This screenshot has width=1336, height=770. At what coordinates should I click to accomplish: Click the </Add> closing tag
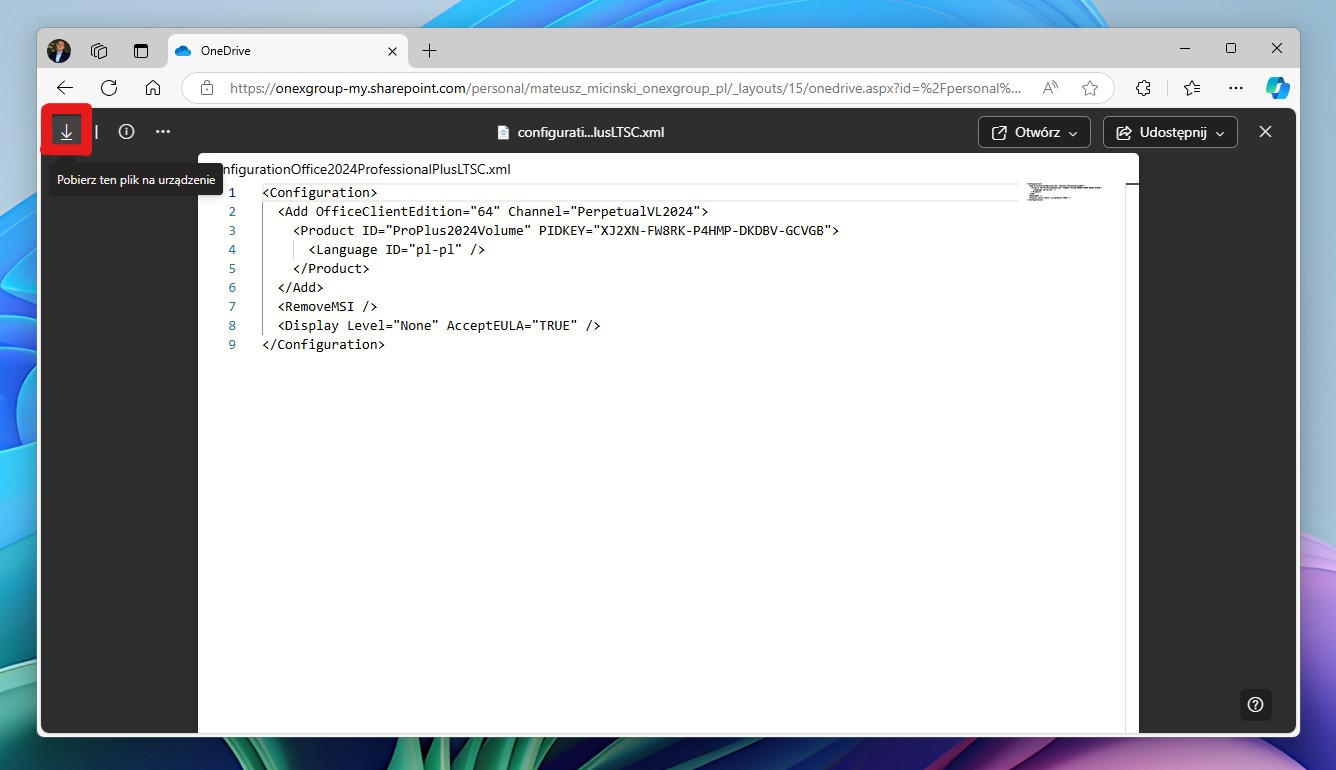coord(300,287)
